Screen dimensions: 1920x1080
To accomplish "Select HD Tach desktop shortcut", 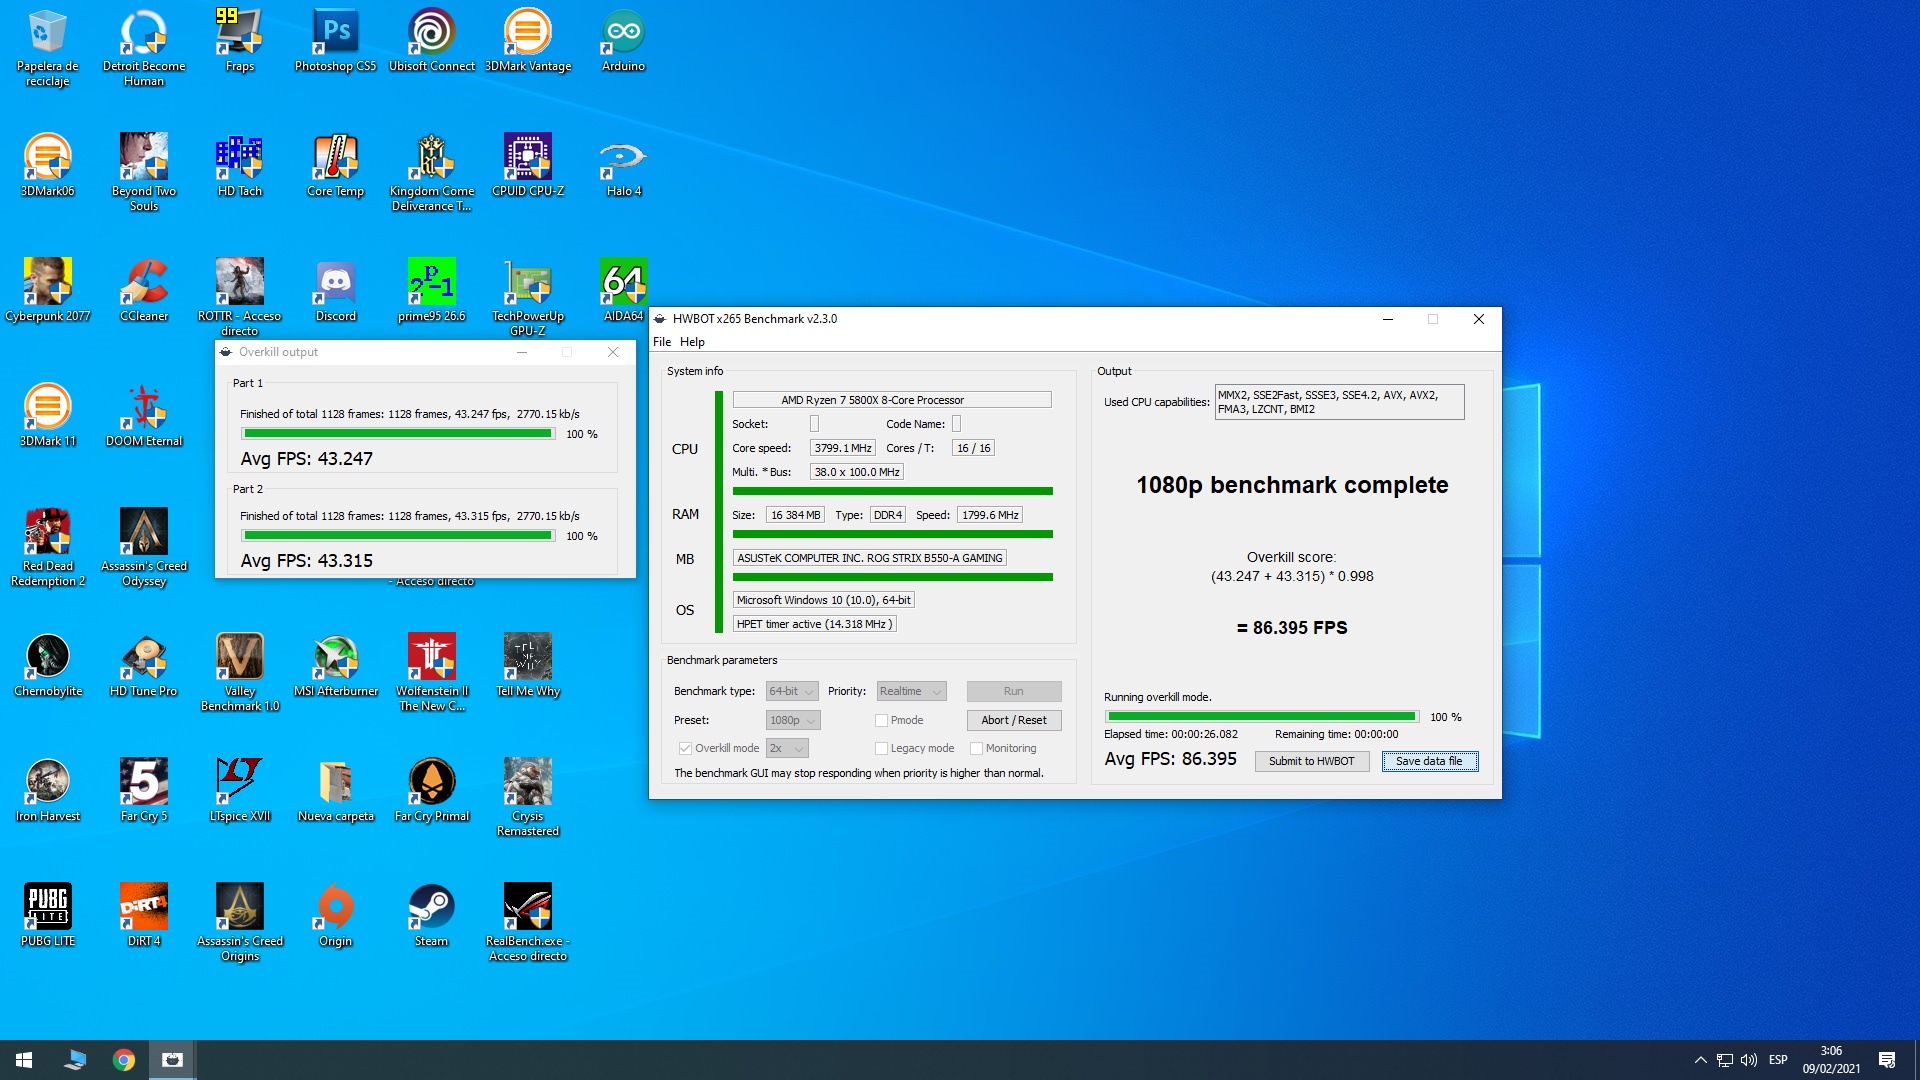I will click(x=240, y=166).
